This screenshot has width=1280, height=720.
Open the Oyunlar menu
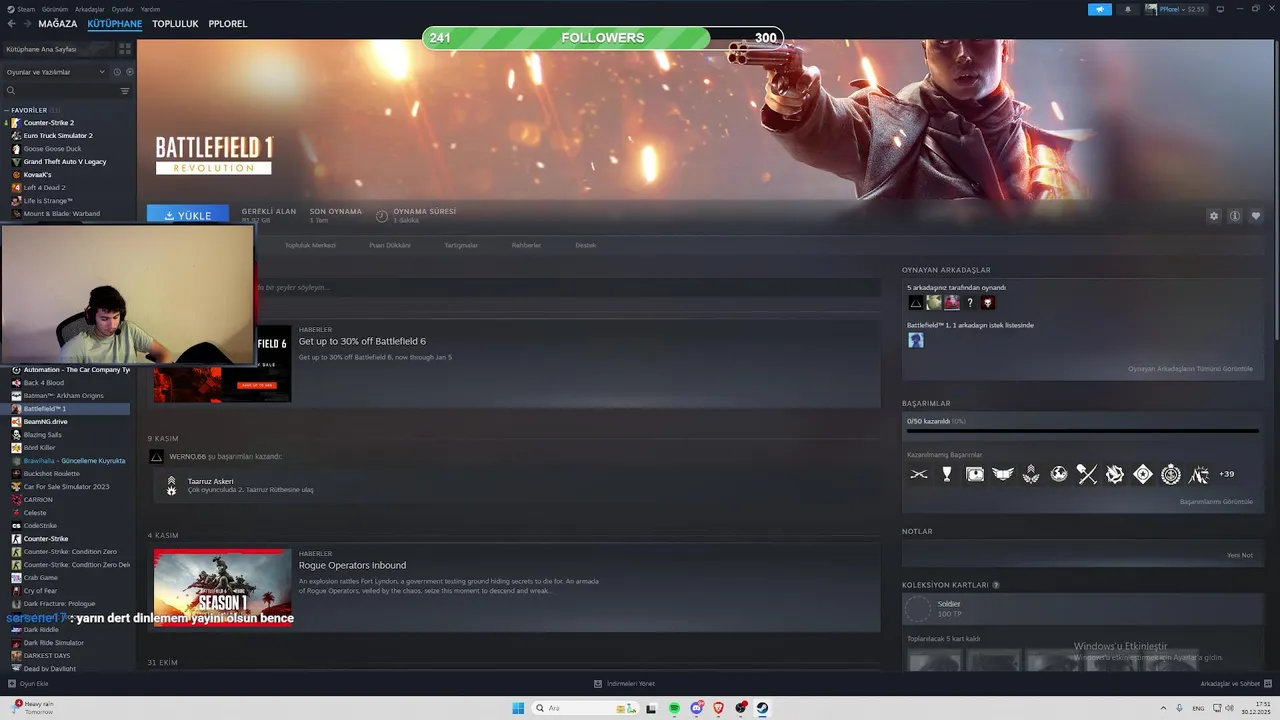click(122, 9)
